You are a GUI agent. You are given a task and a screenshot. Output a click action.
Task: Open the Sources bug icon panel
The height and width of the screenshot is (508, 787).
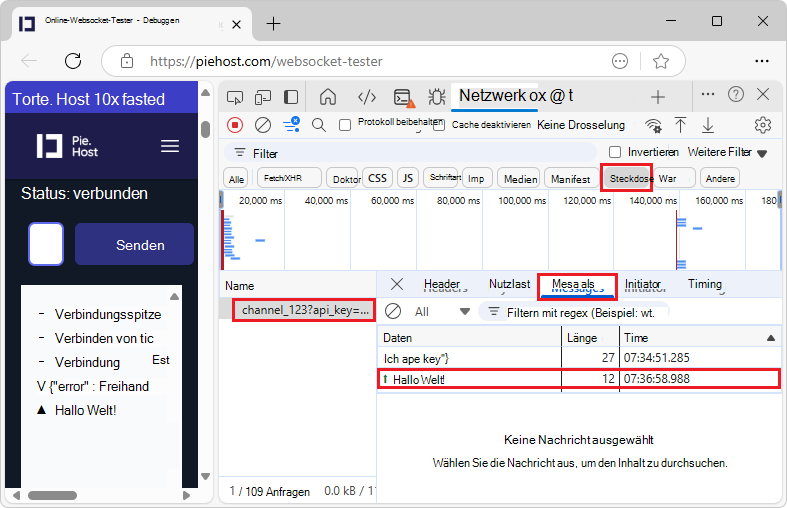[x=436, y=97]
